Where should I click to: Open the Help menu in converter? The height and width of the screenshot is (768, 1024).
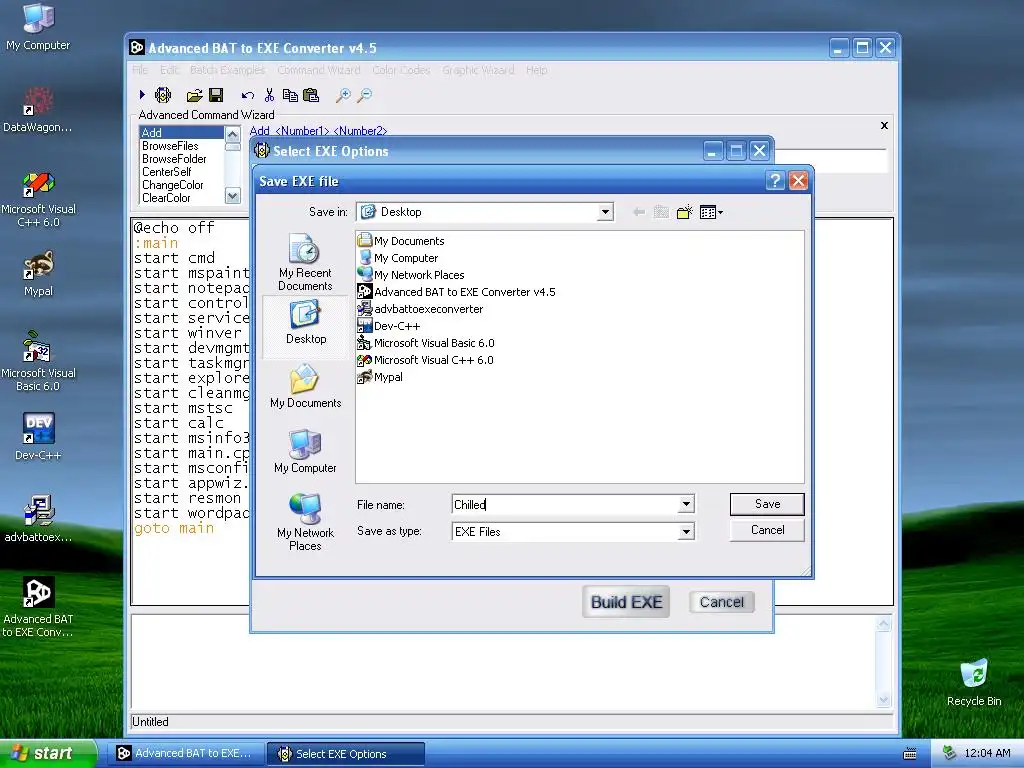[x=537, y=70]
